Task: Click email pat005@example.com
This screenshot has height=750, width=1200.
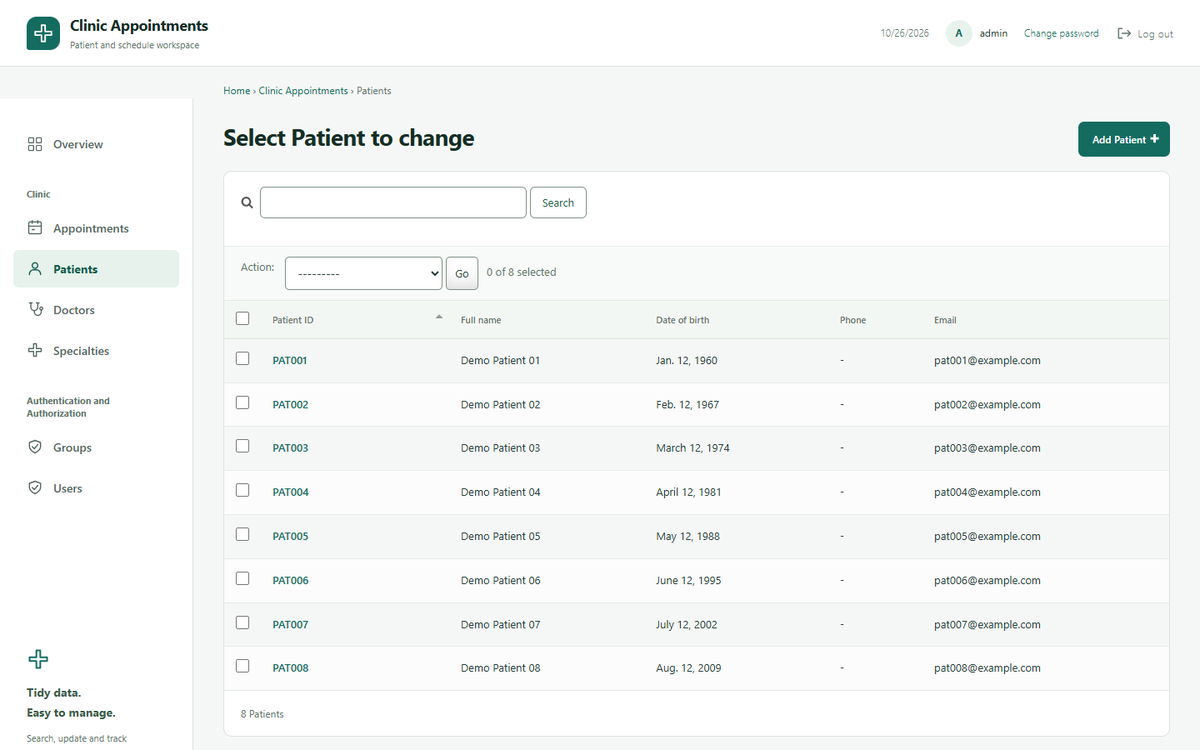Action: pyautogui.click(x=987, y=536)
